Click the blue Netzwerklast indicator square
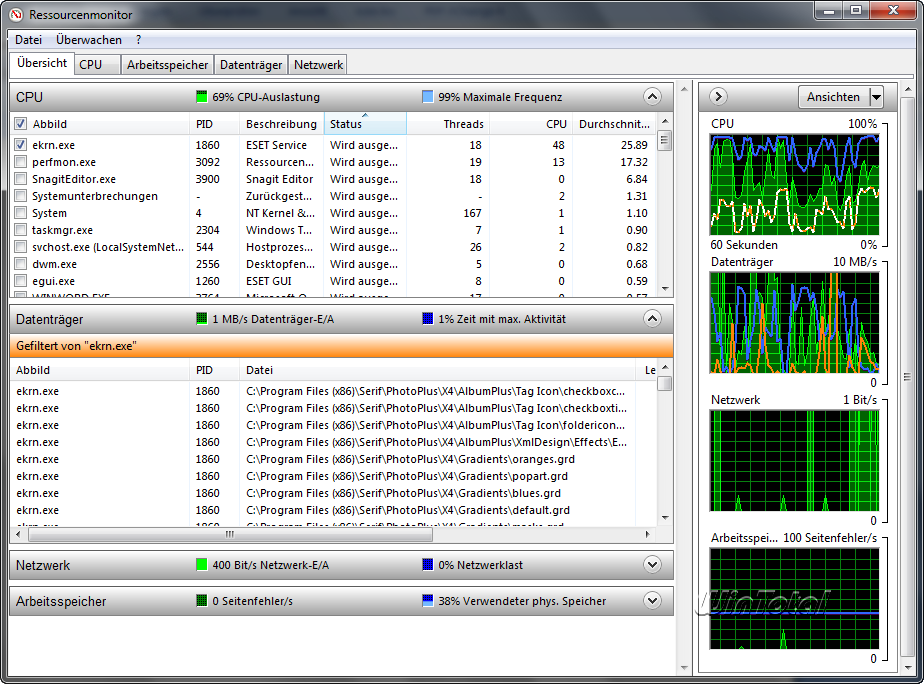 (428, 565)
